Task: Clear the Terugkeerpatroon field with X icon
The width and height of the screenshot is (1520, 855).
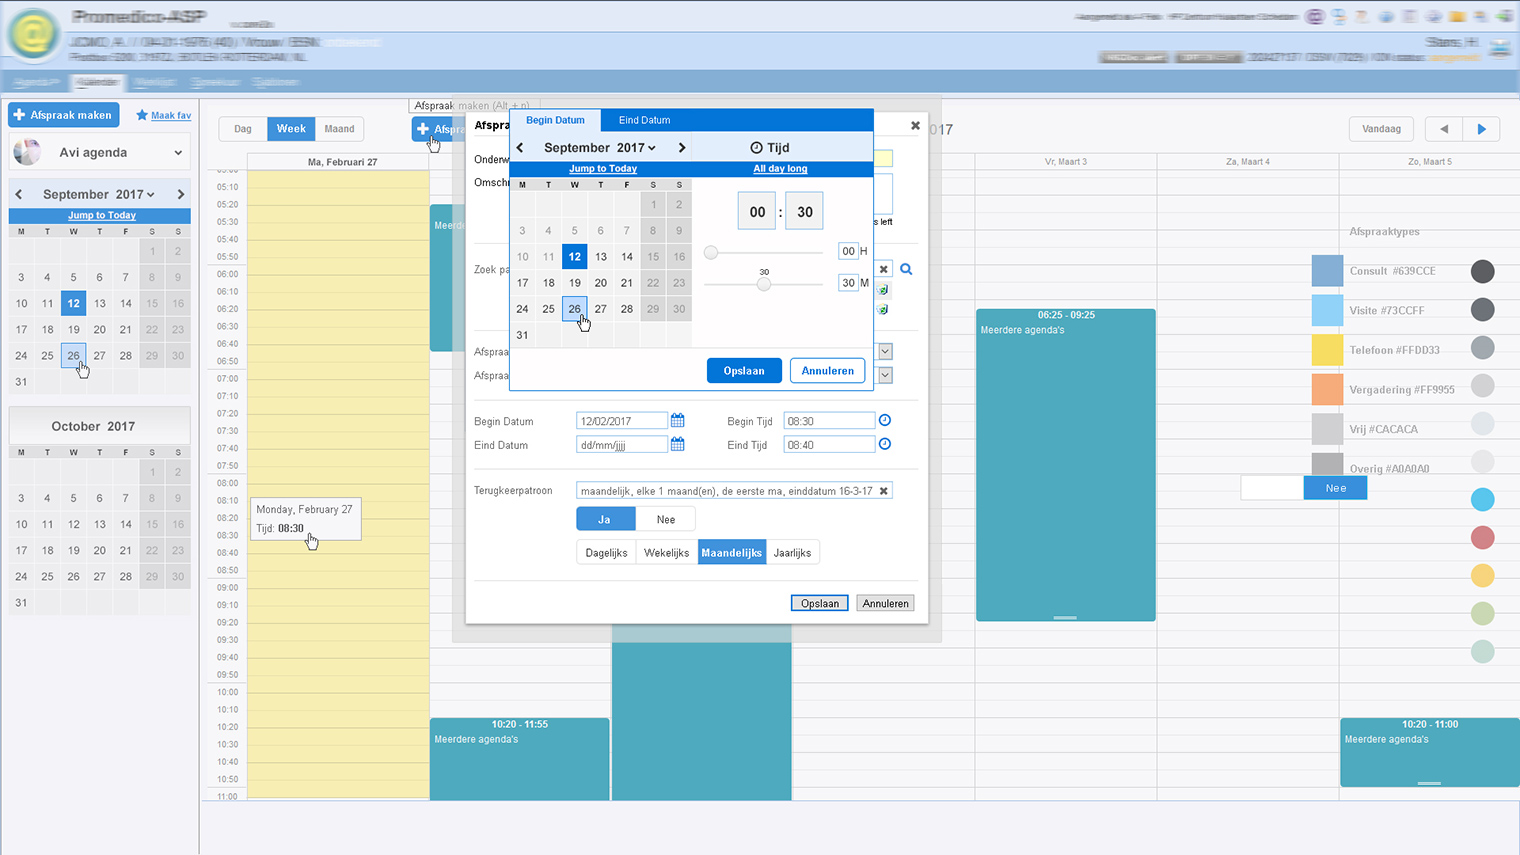Action: click(x=884, y=491)
